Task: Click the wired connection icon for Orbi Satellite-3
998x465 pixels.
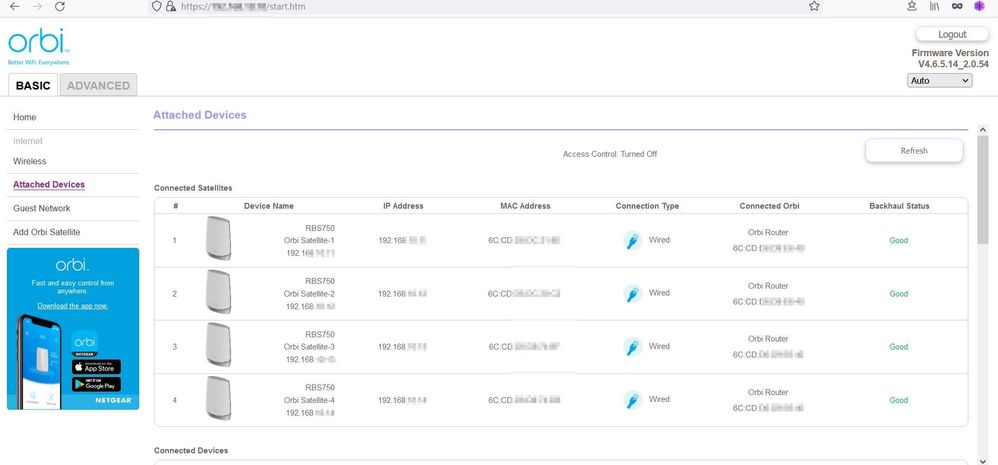Action: pyautogui.click(x=632, y=347)
